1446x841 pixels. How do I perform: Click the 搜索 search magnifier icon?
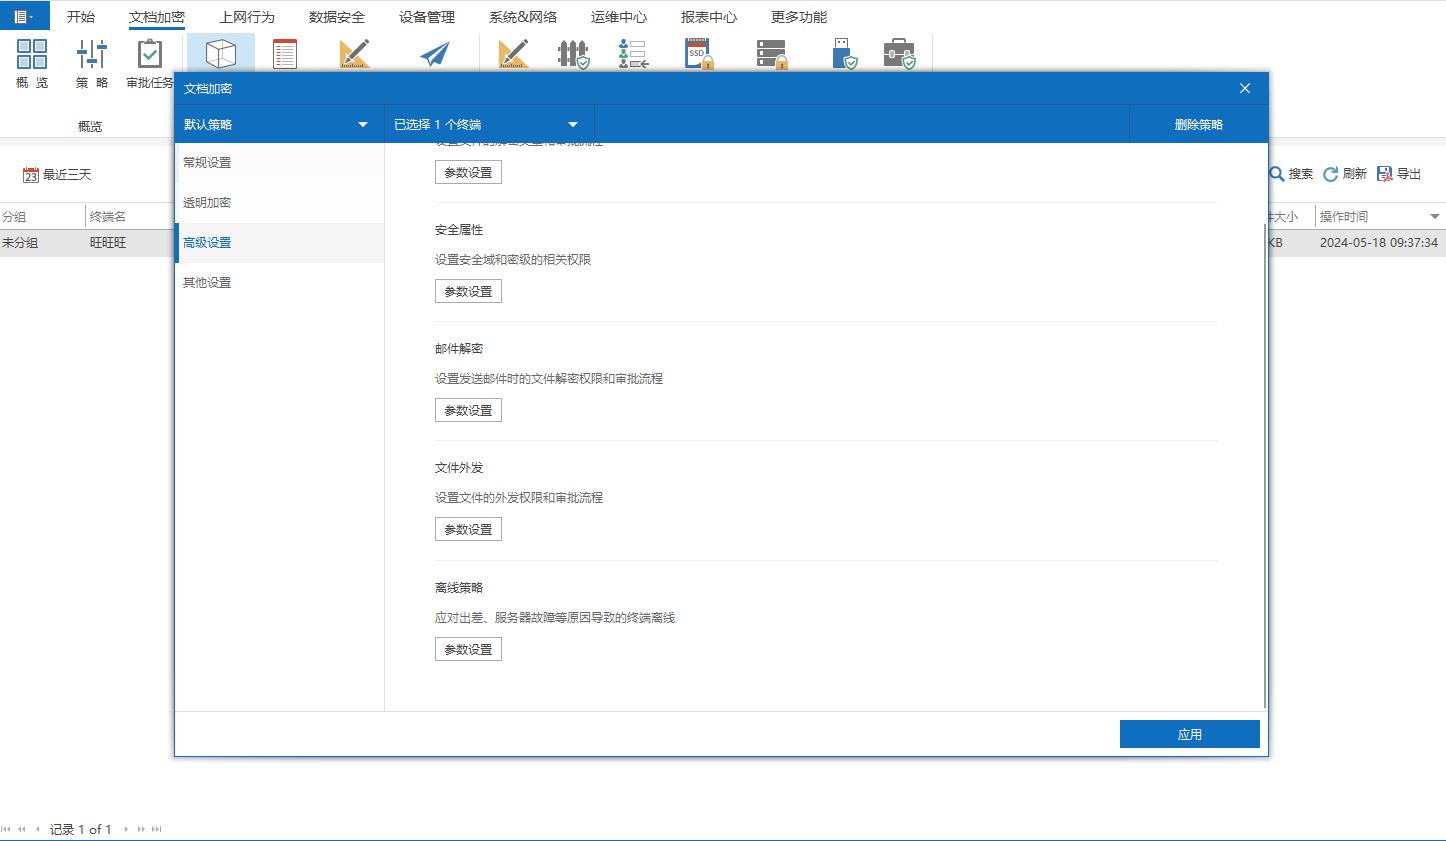(1277, 174)
